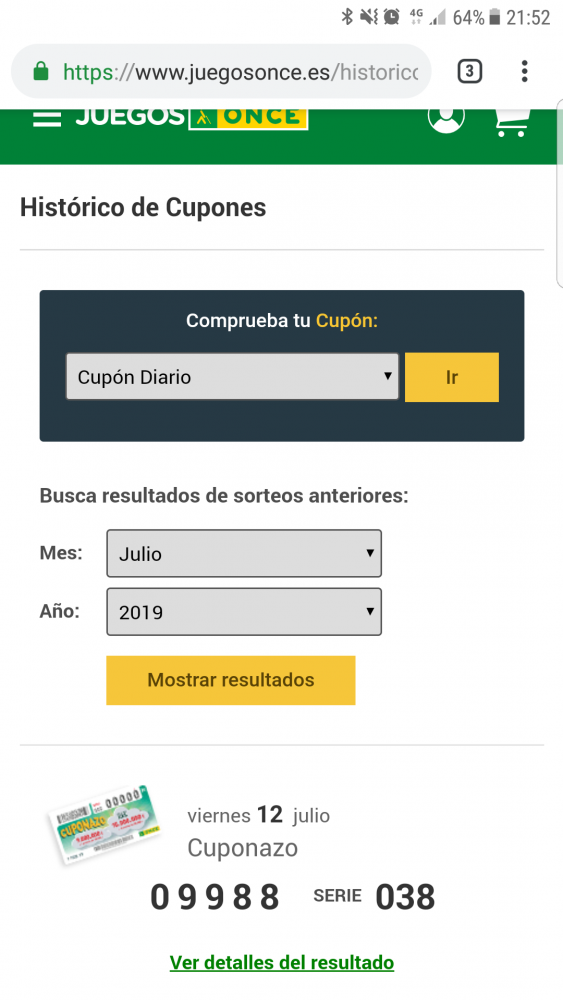This screenshot has height=1000, width=563.
Task: Click the yellow Ir button
Action: 451,377
